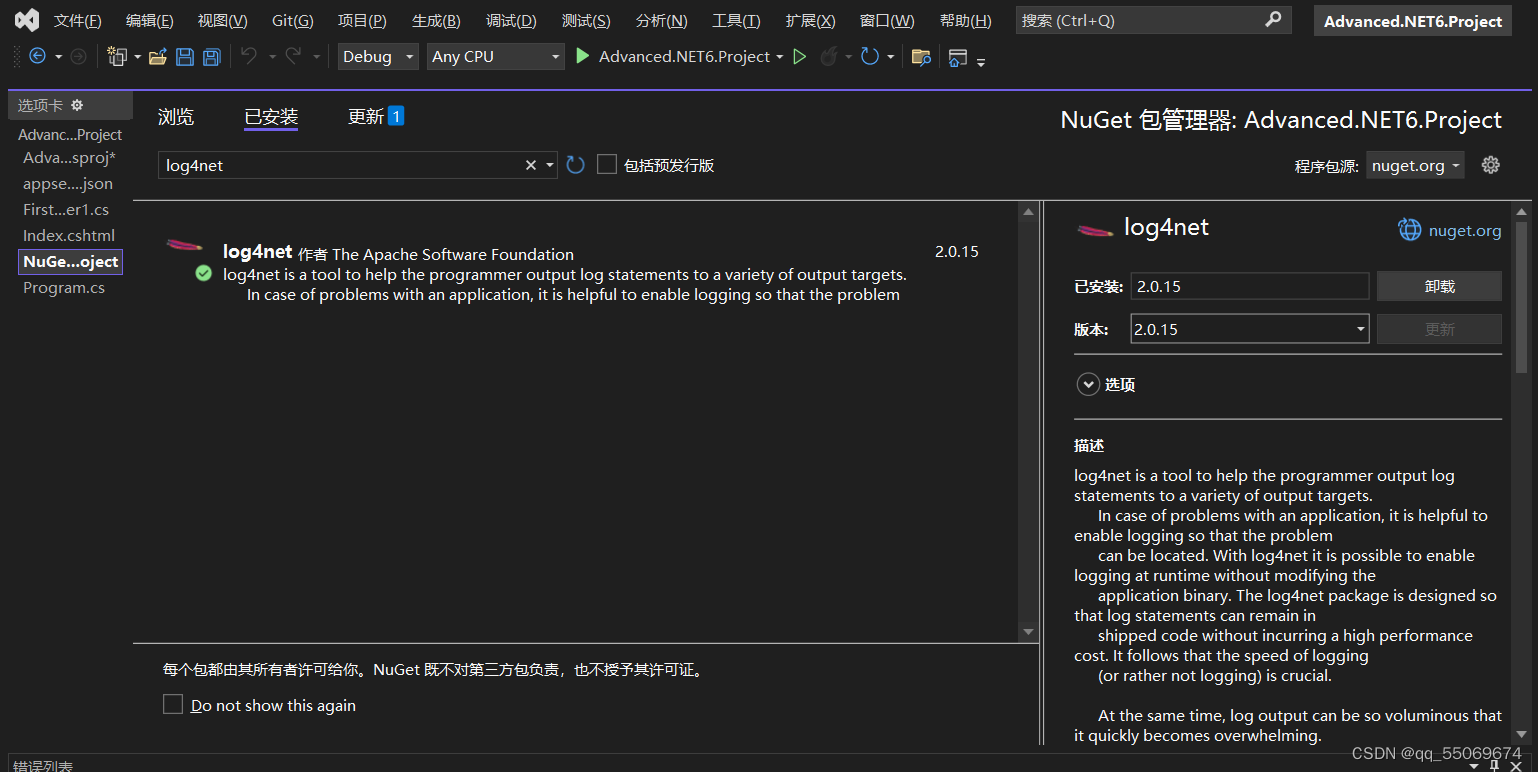Start debugging with the green Run button

[583, 56]
